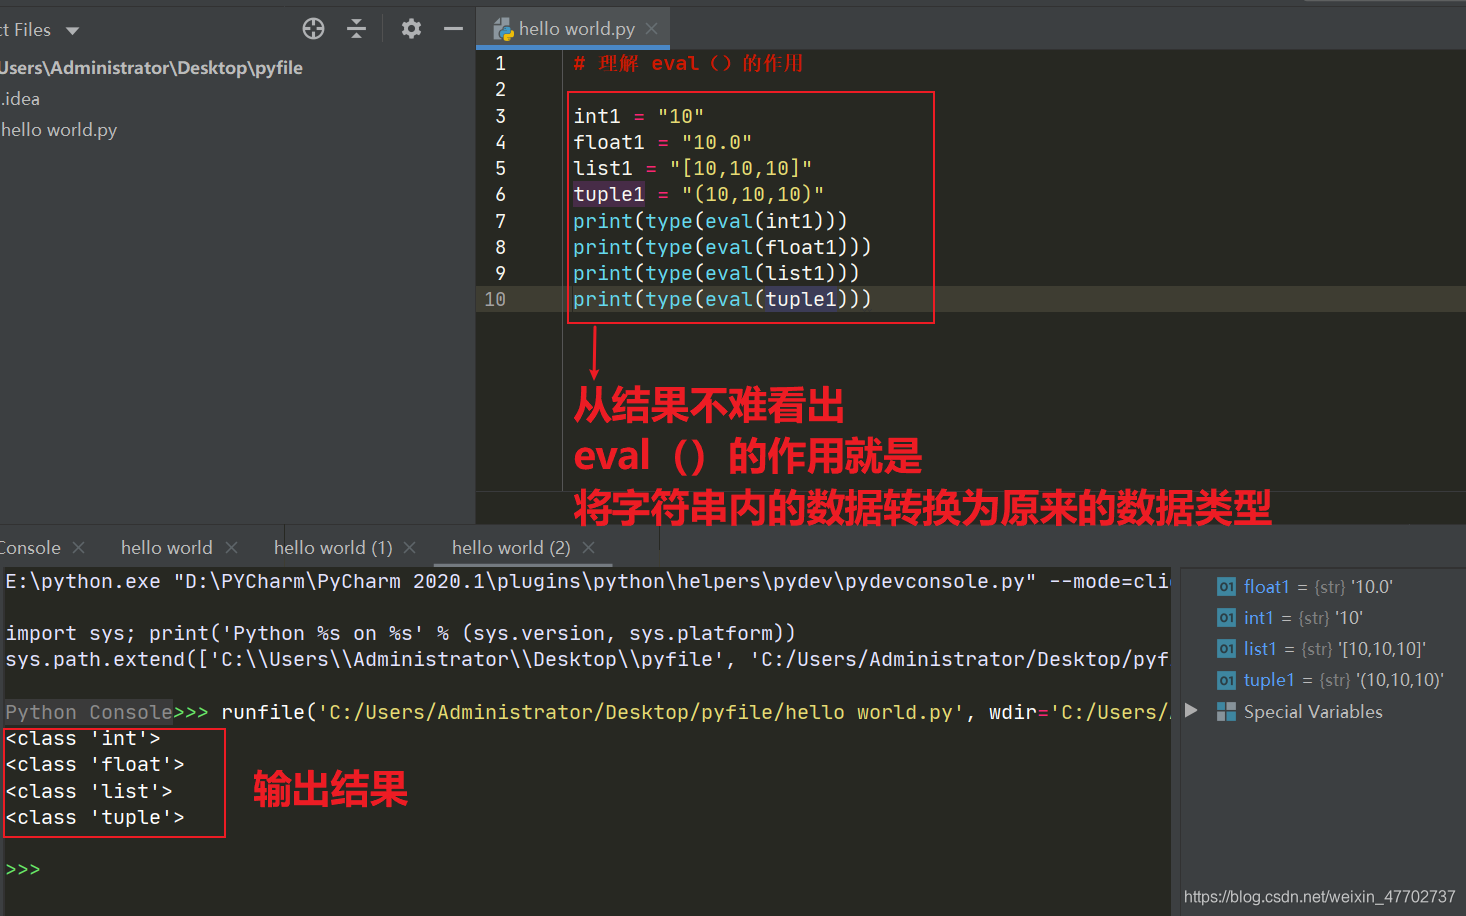Hide the project panel with the minus icon
Viewport: 1466px width, 916px height.
click(453, 29)
